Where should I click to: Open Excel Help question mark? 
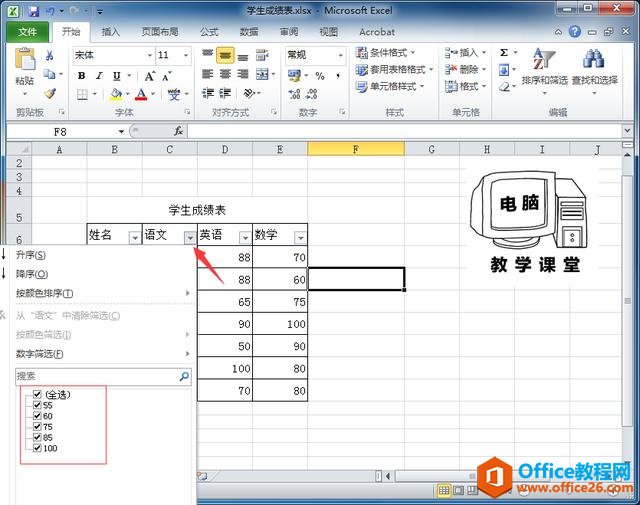575,31
